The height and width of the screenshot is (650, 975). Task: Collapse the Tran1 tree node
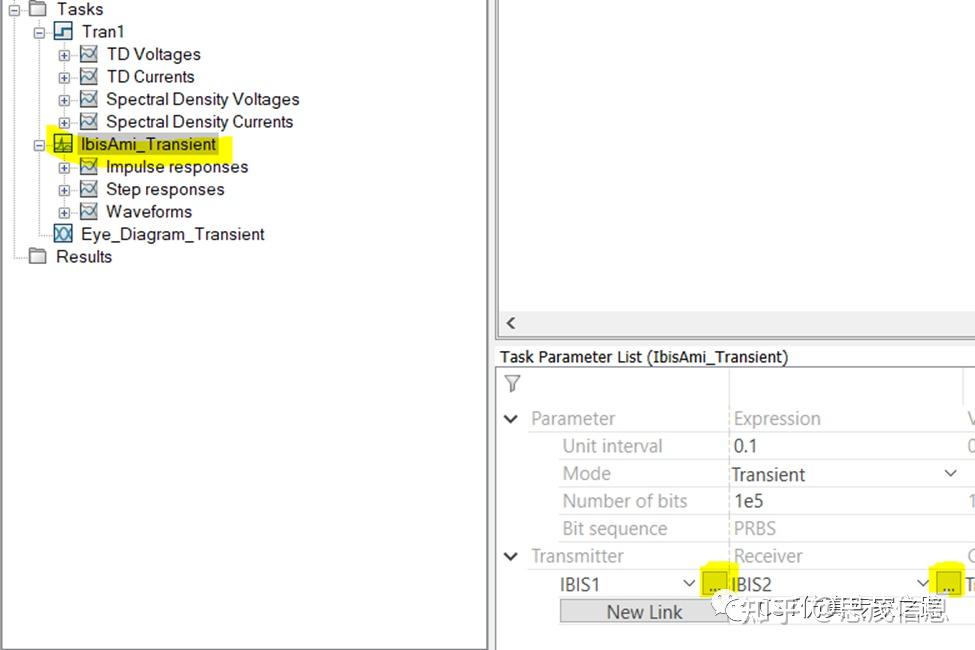39,32
